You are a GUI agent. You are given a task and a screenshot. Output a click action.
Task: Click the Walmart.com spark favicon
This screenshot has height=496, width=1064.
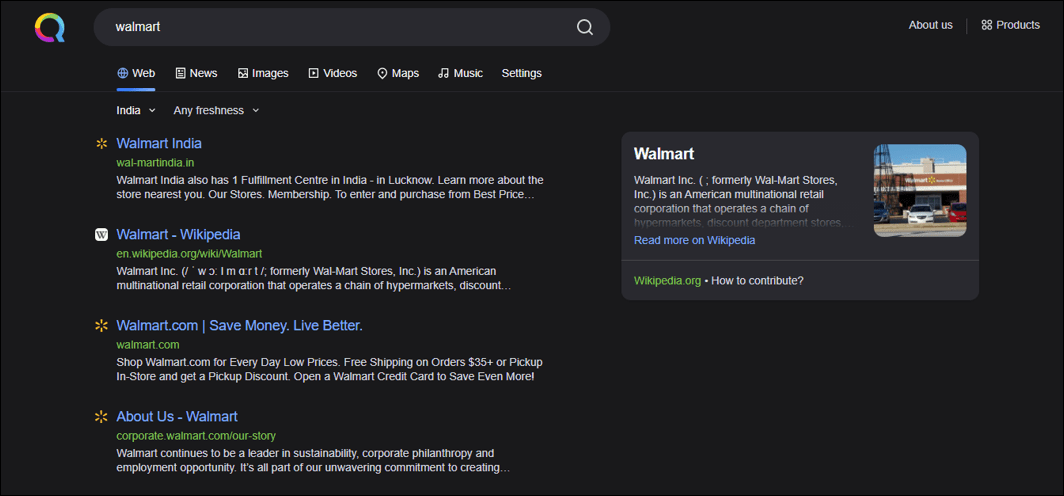(x=101, y=326)
